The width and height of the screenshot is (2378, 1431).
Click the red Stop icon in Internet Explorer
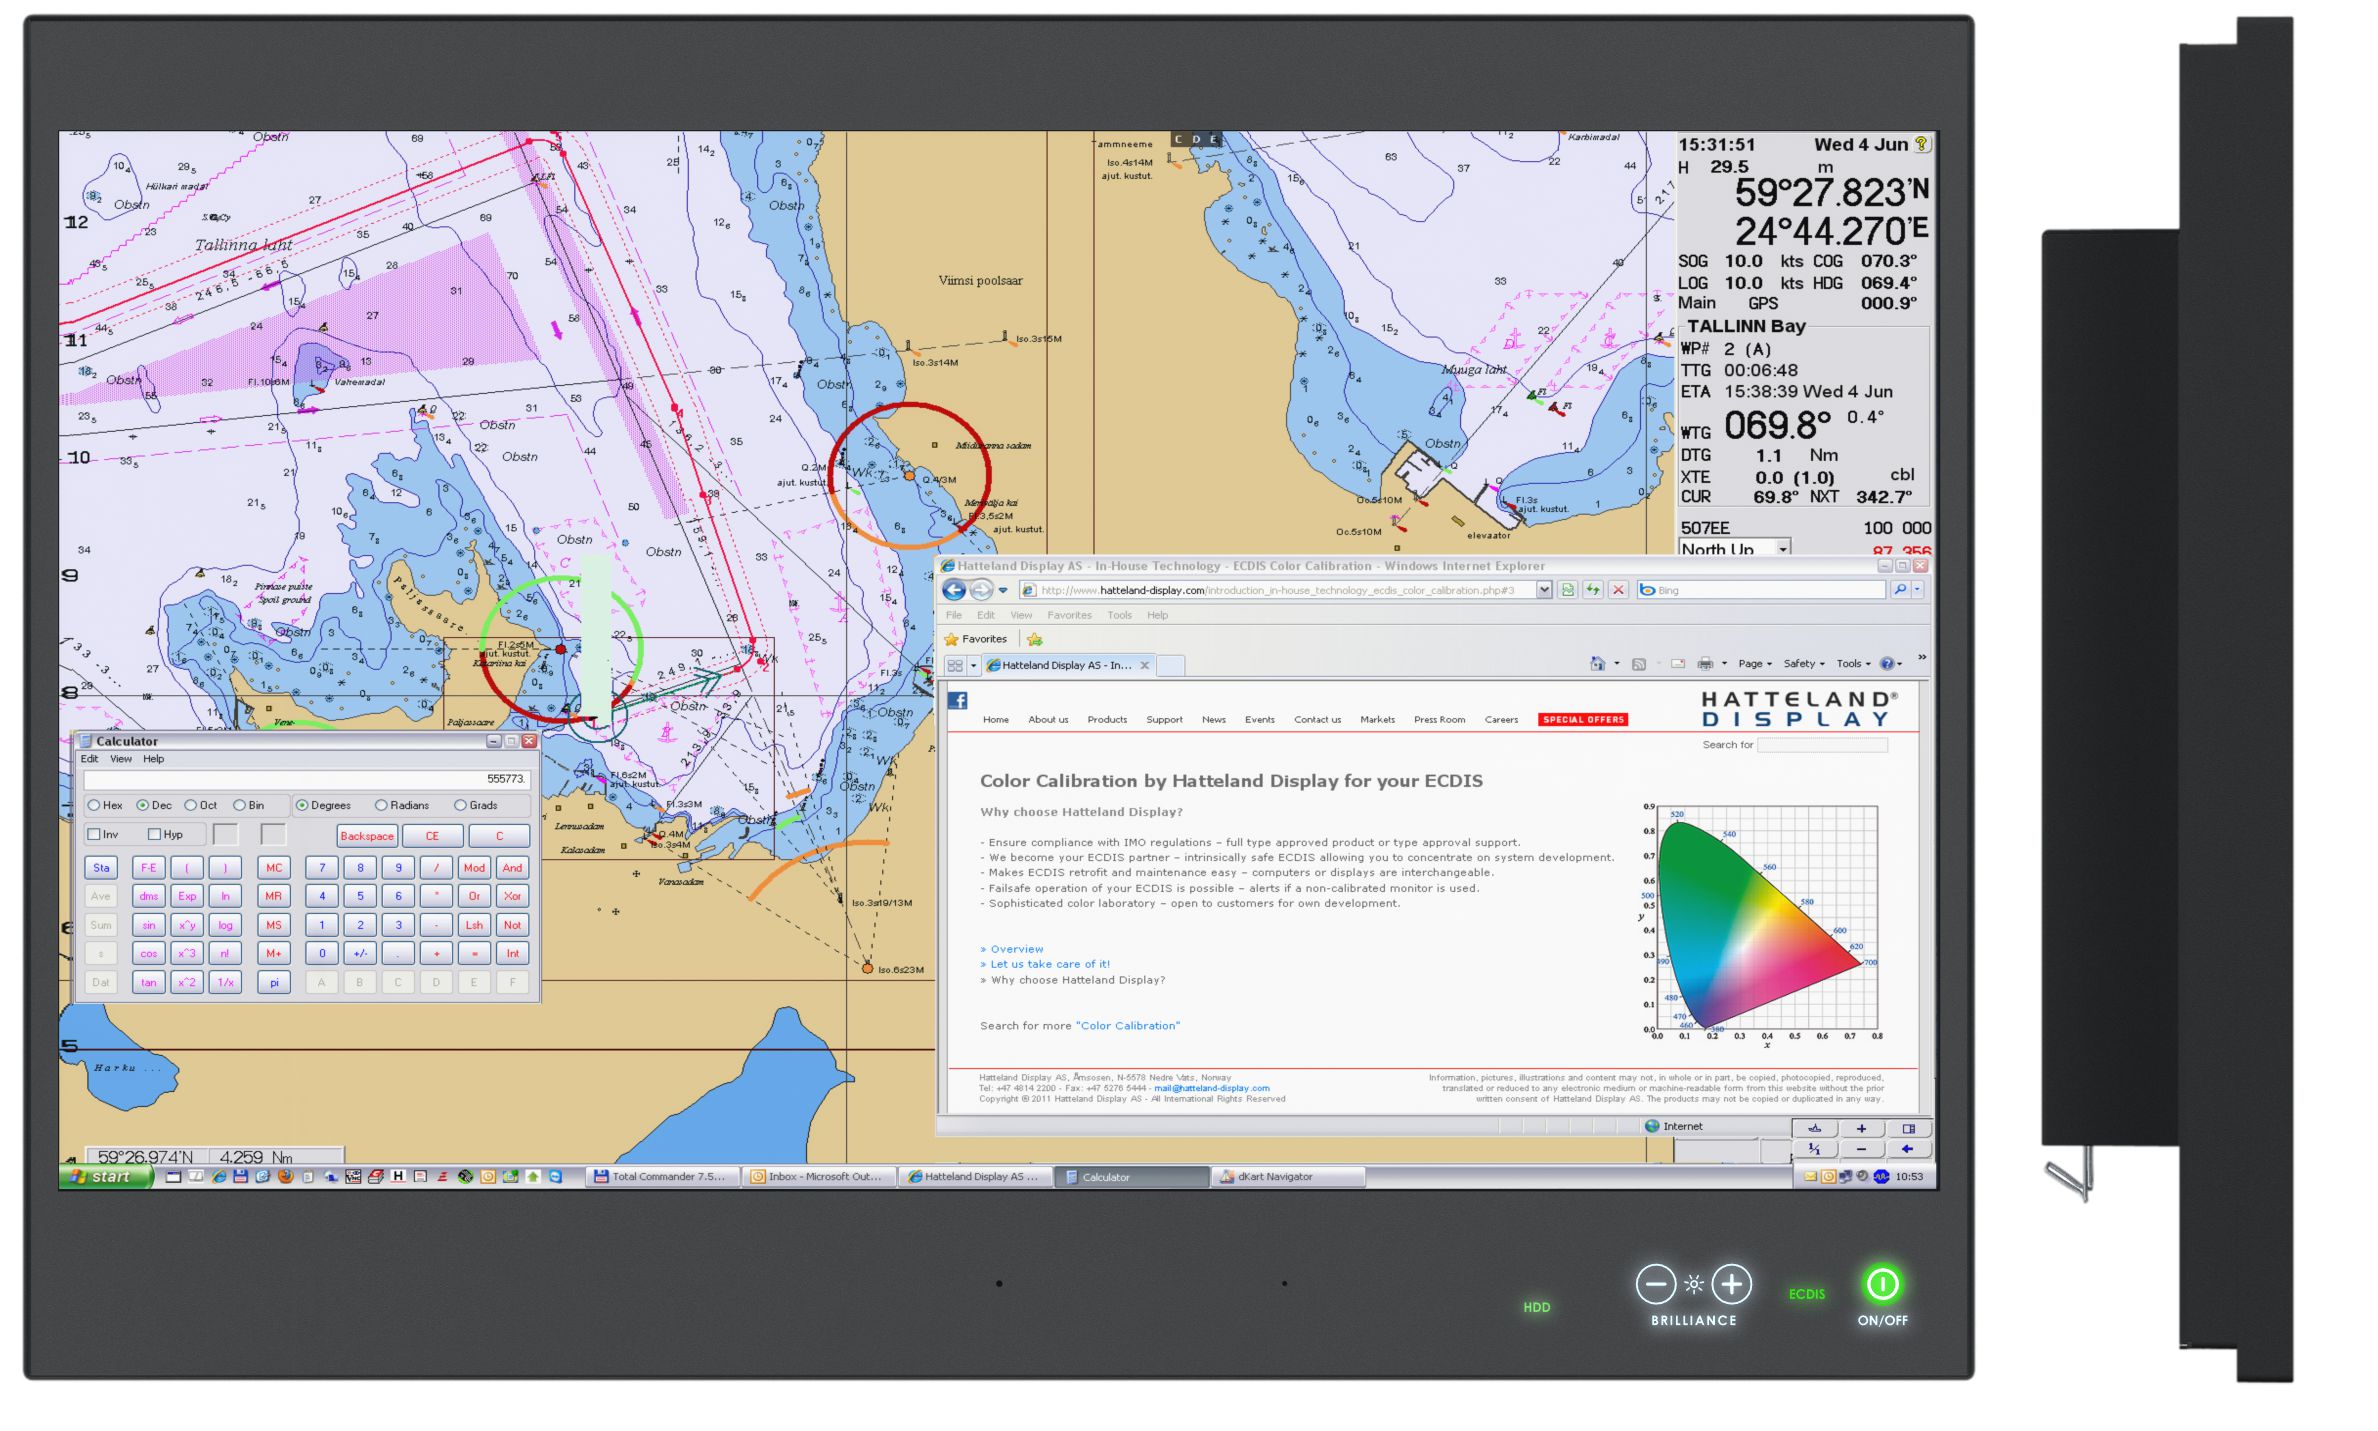[x=1618, y=590]
